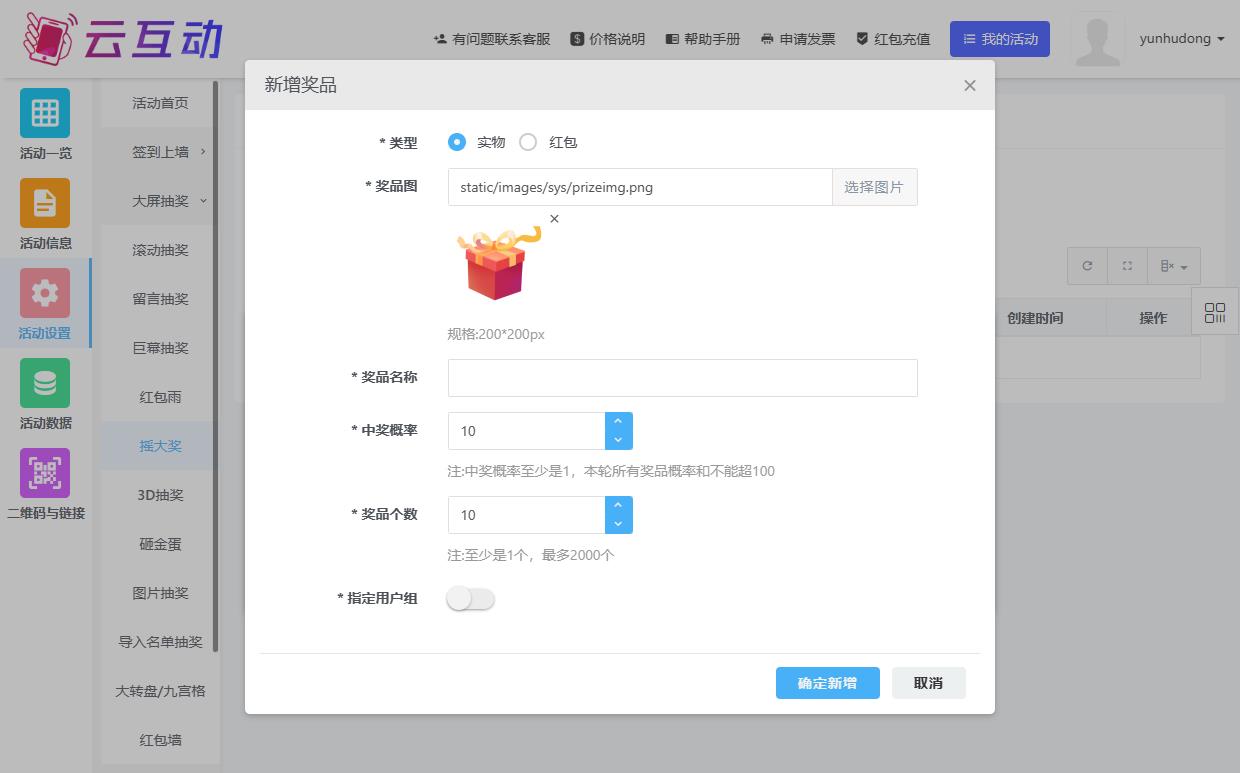The image size is (1240, 773).
Task: Decrease the 中奖概率 value
Action: pos(618,440)
